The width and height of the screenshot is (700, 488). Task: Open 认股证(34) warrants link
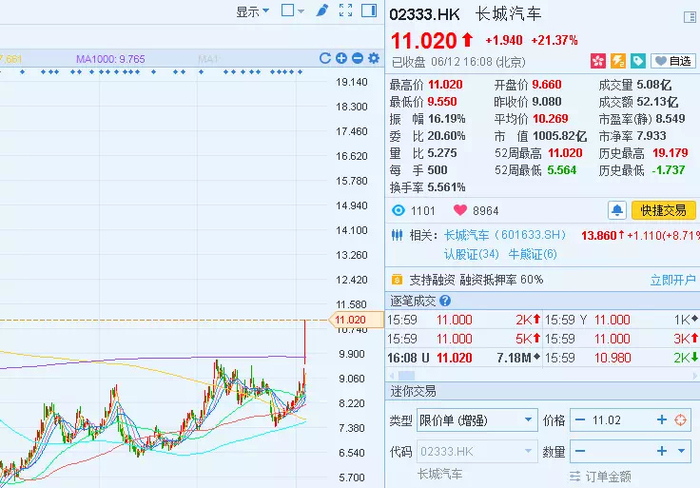pyautogui.click(x=471, y=254)
